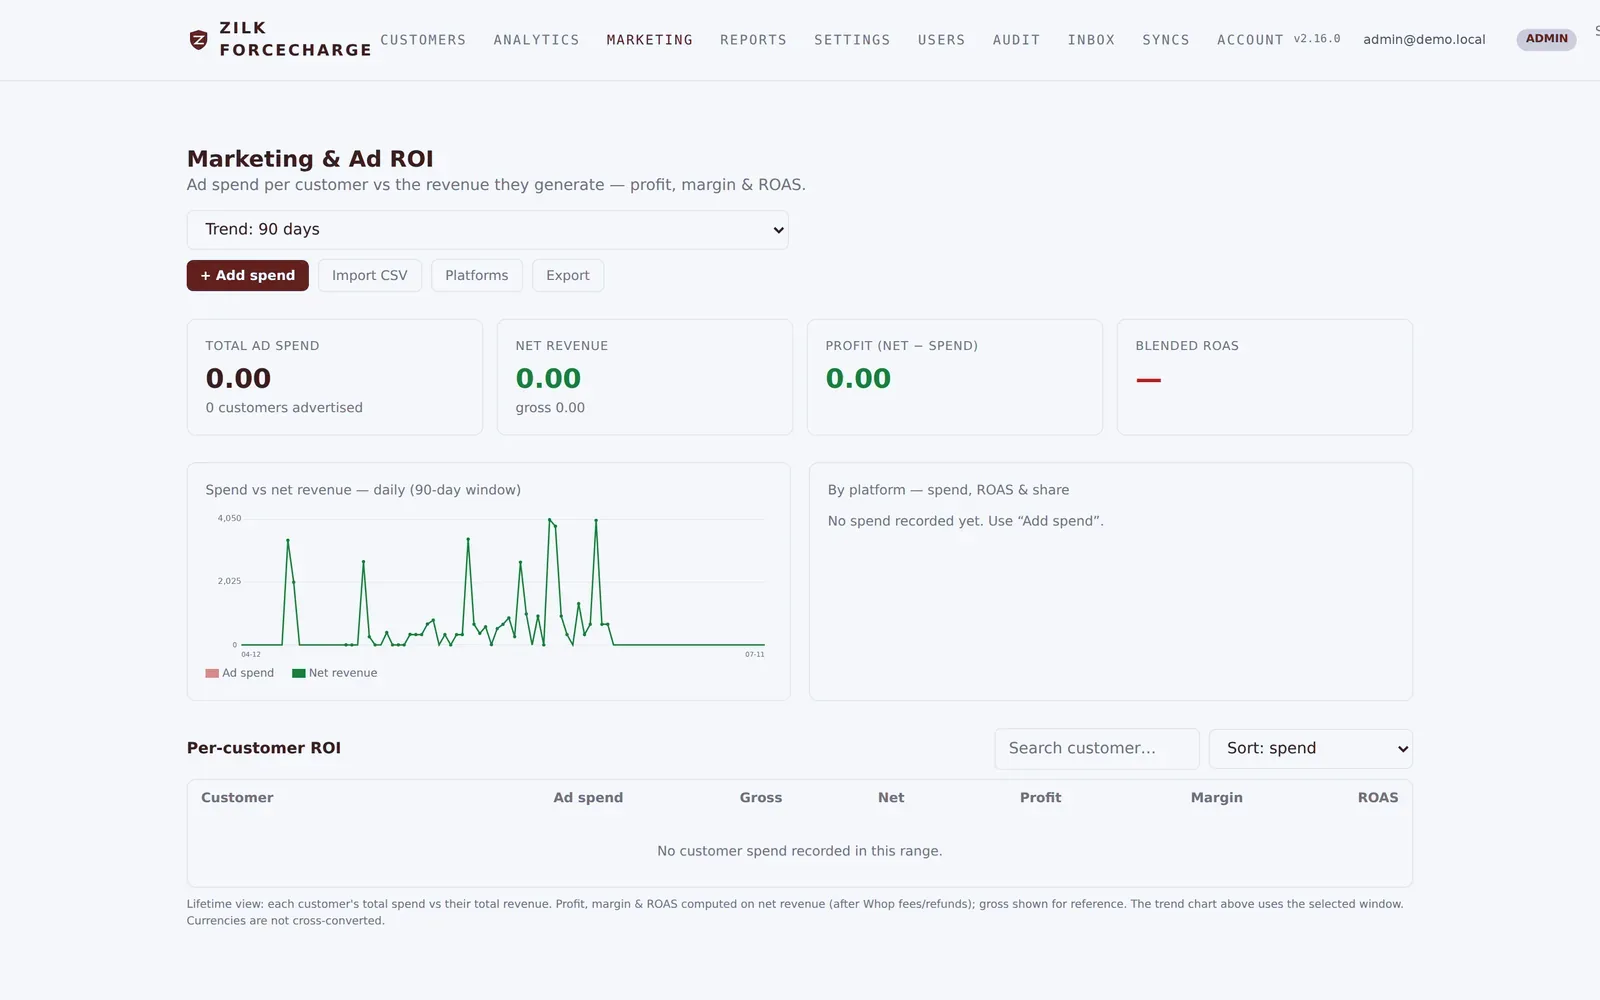
Task: Click the Ad spend column header
Action: 588,798
